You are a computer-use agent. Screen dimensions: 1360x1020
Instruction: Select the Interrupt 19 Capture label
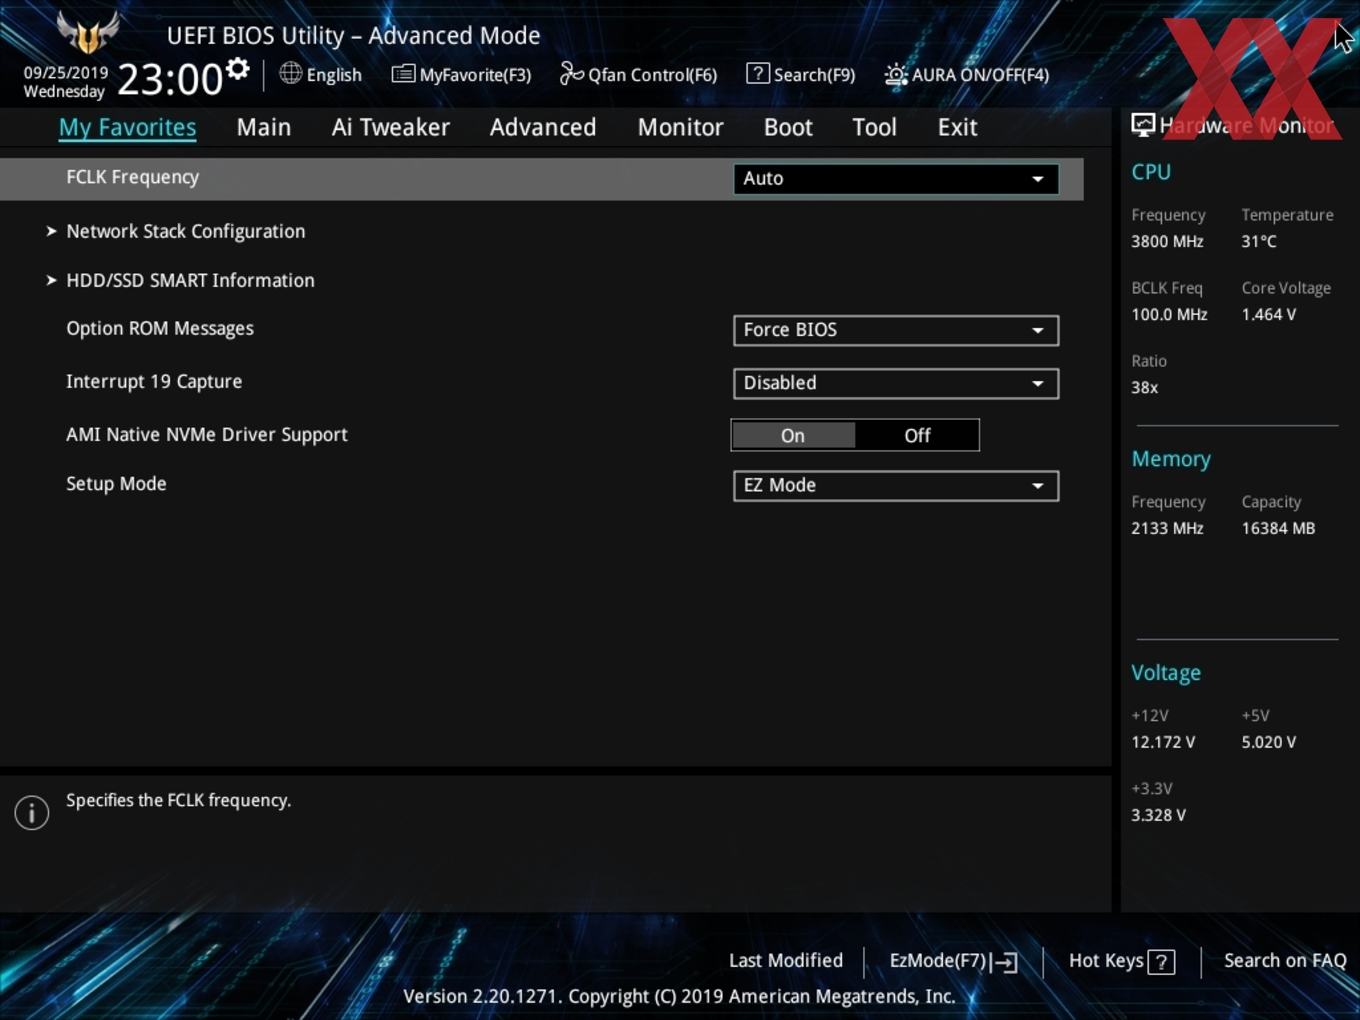154,381
